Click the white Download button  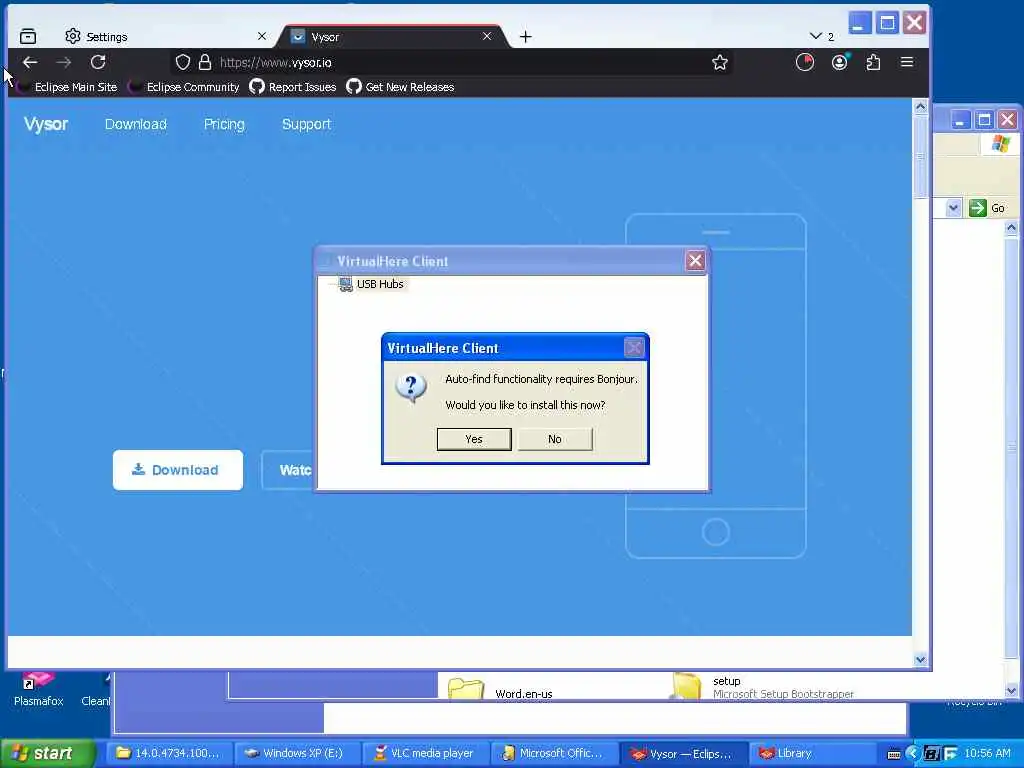pos(178,470)
